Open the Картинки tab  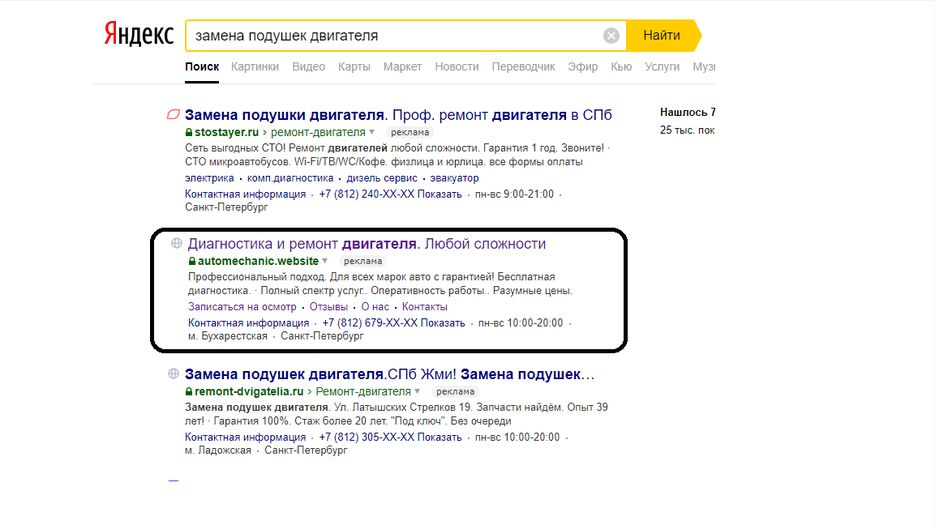coord(255,67)
